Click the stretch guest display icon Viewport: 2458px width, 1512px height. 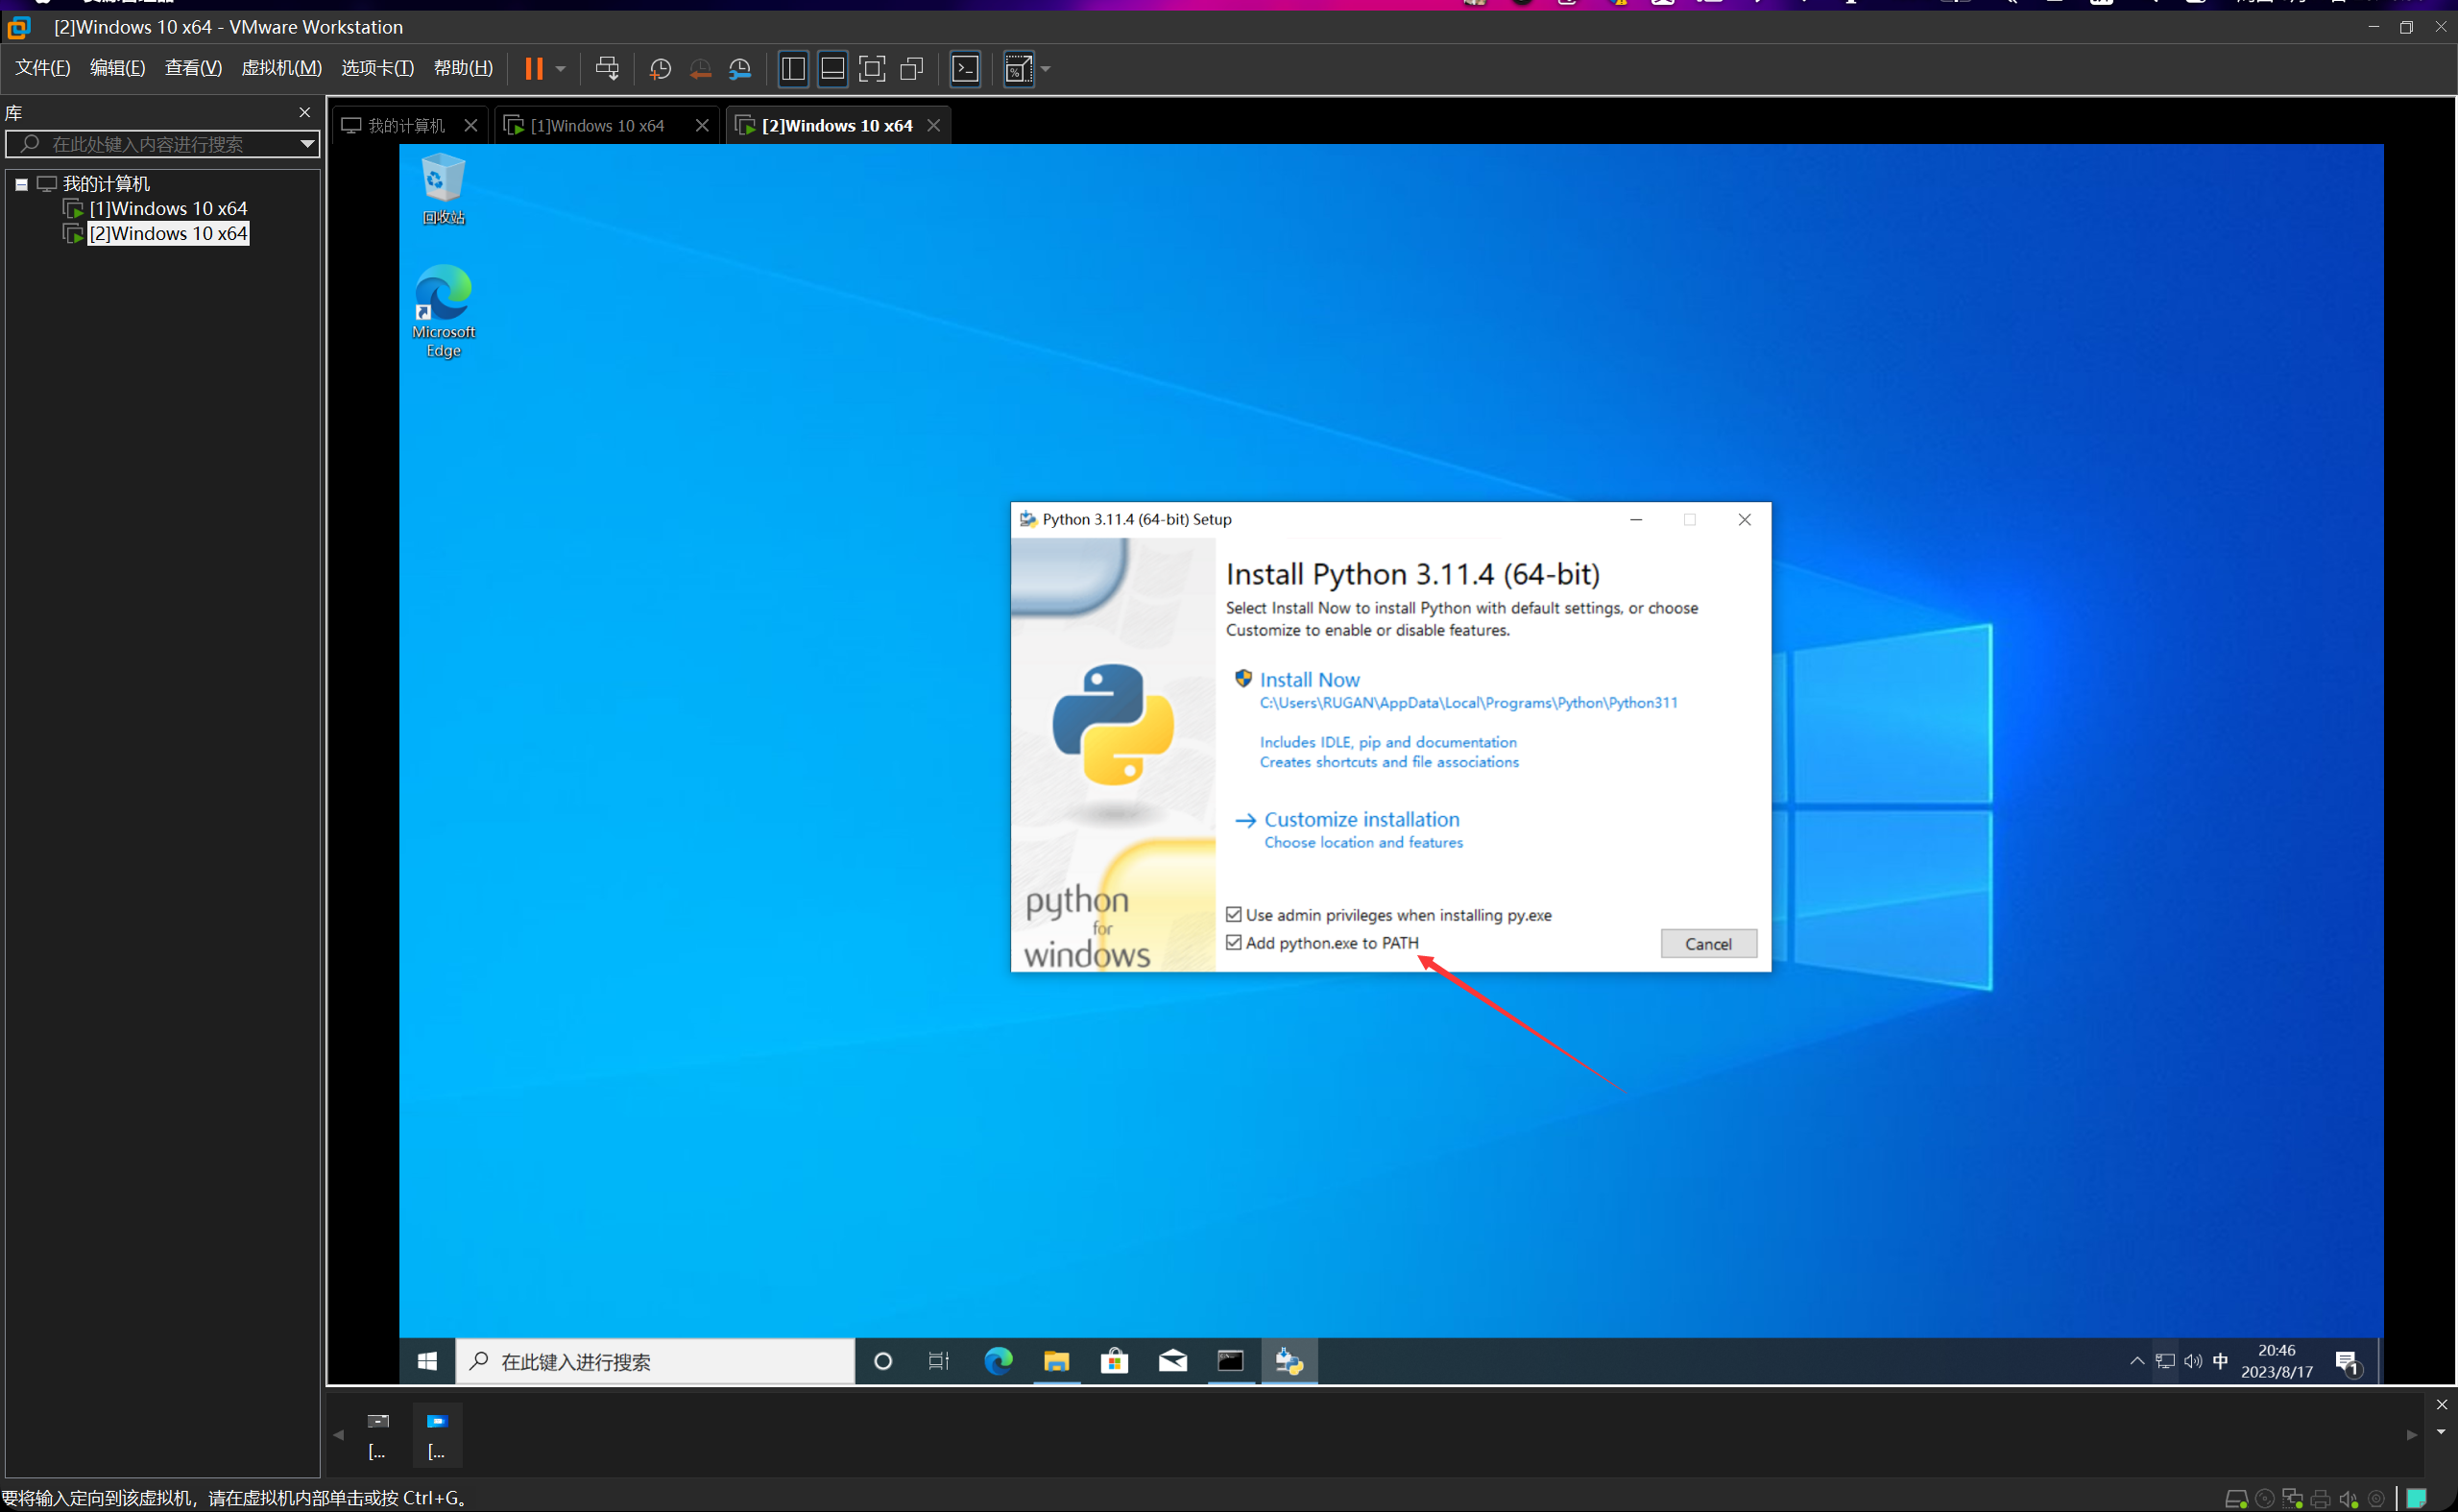(1018, 68)
